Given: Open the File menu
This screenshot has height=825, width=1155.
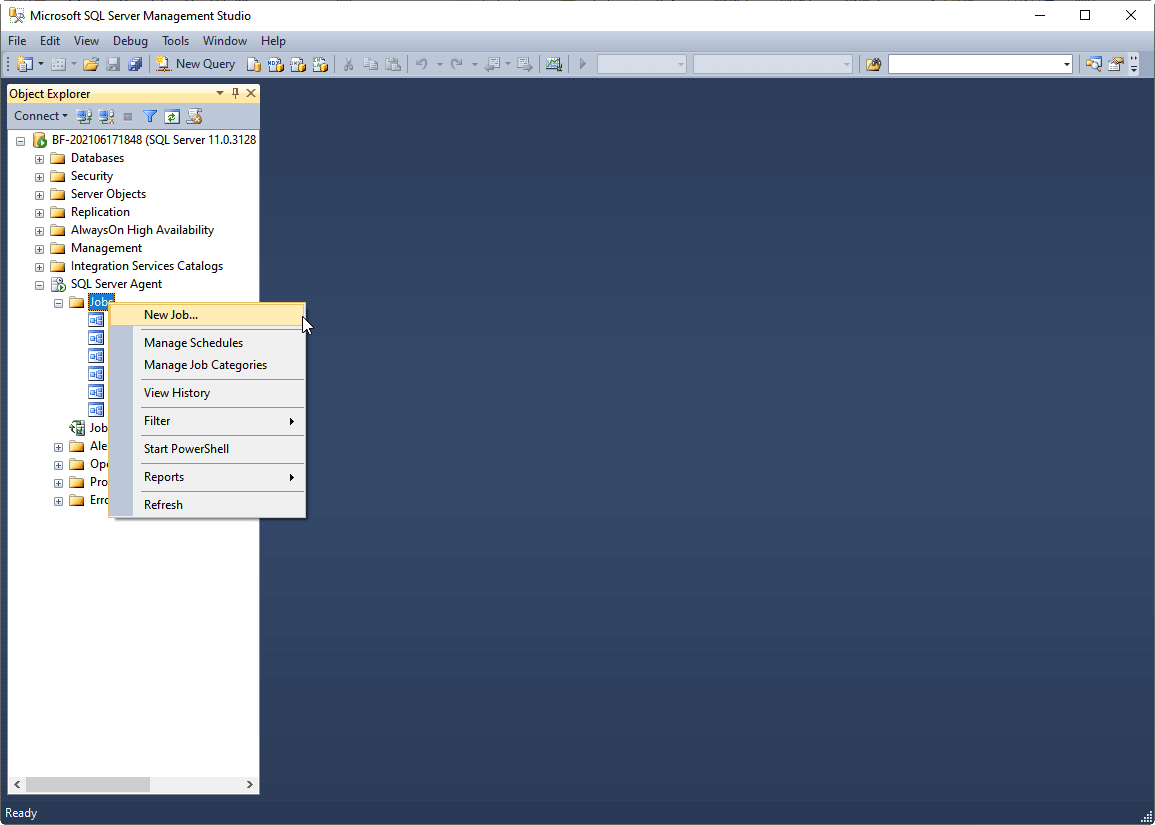Looking at the screenshot, I should [17, 41].
